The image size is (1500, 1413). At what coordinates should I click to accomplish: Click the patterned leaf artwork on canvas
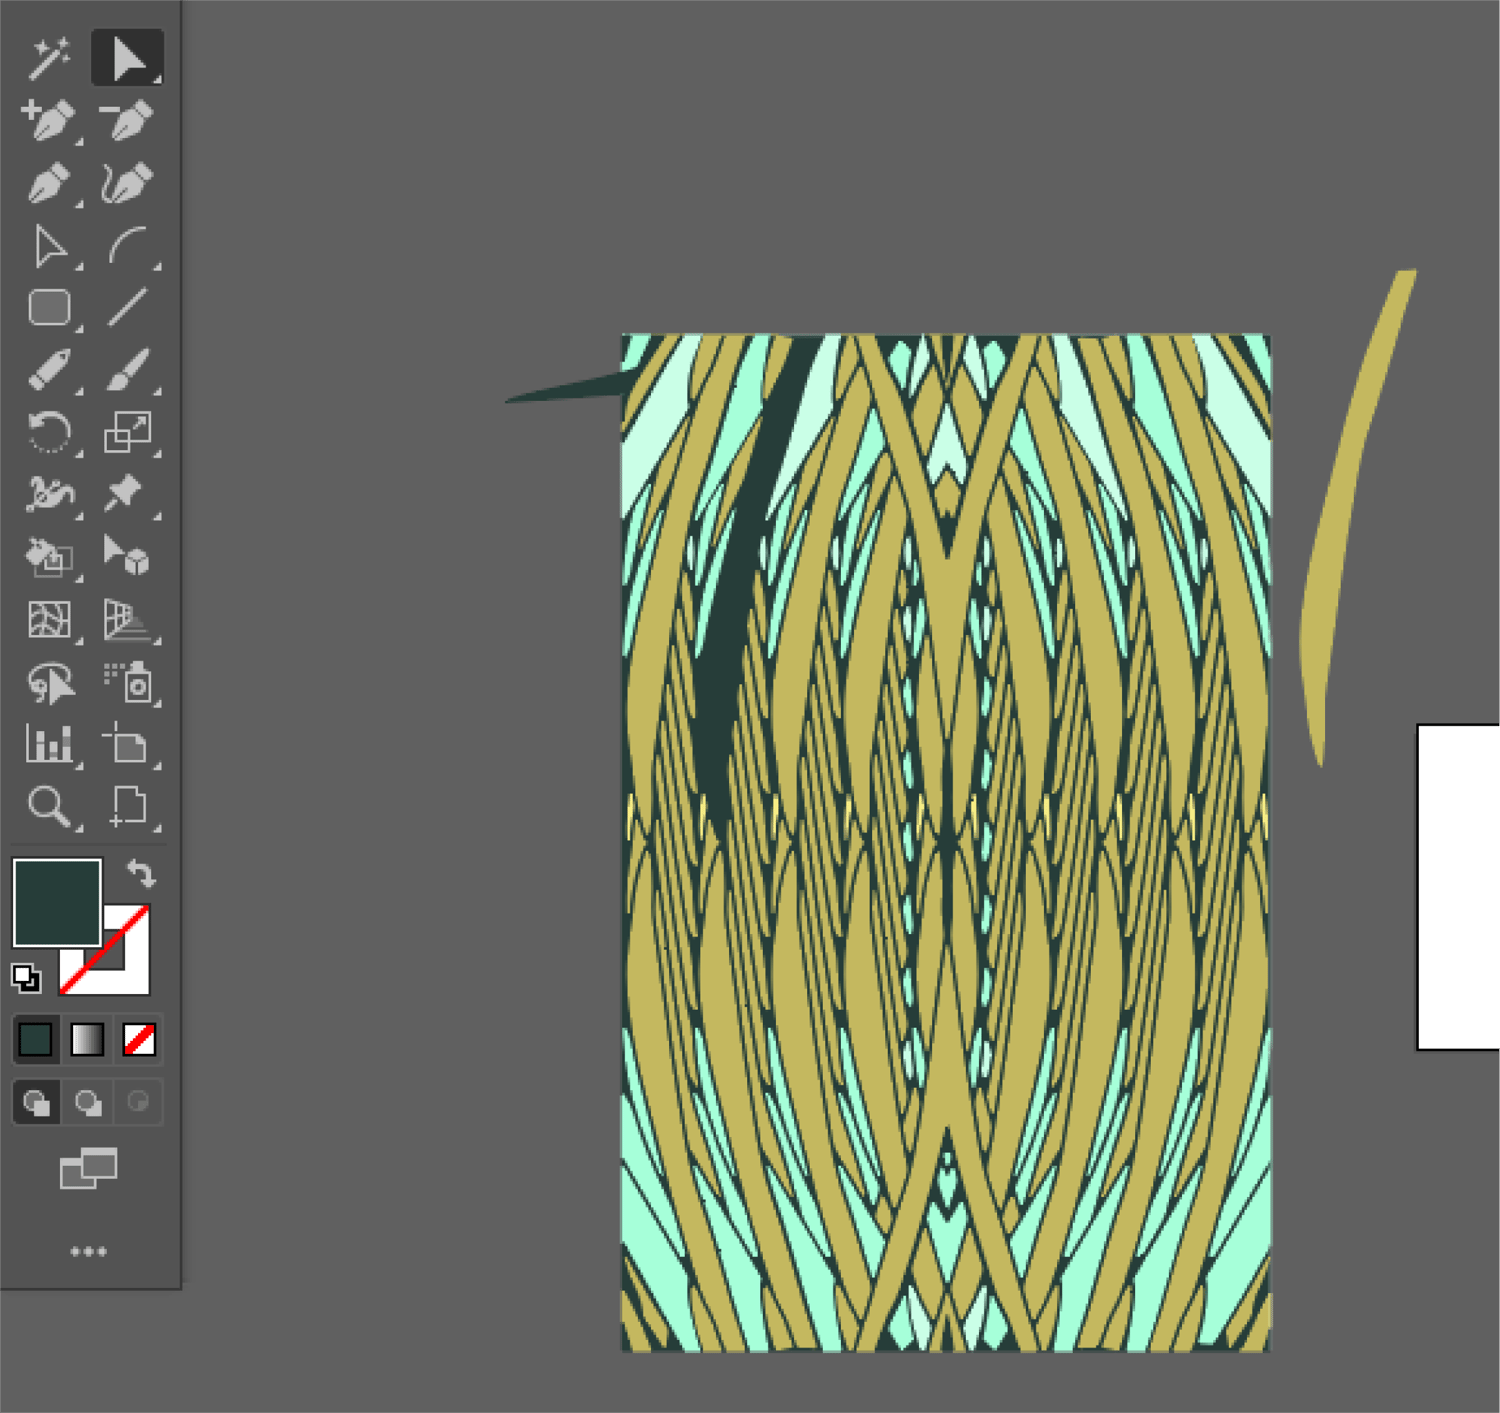click(x=946, y=843)
